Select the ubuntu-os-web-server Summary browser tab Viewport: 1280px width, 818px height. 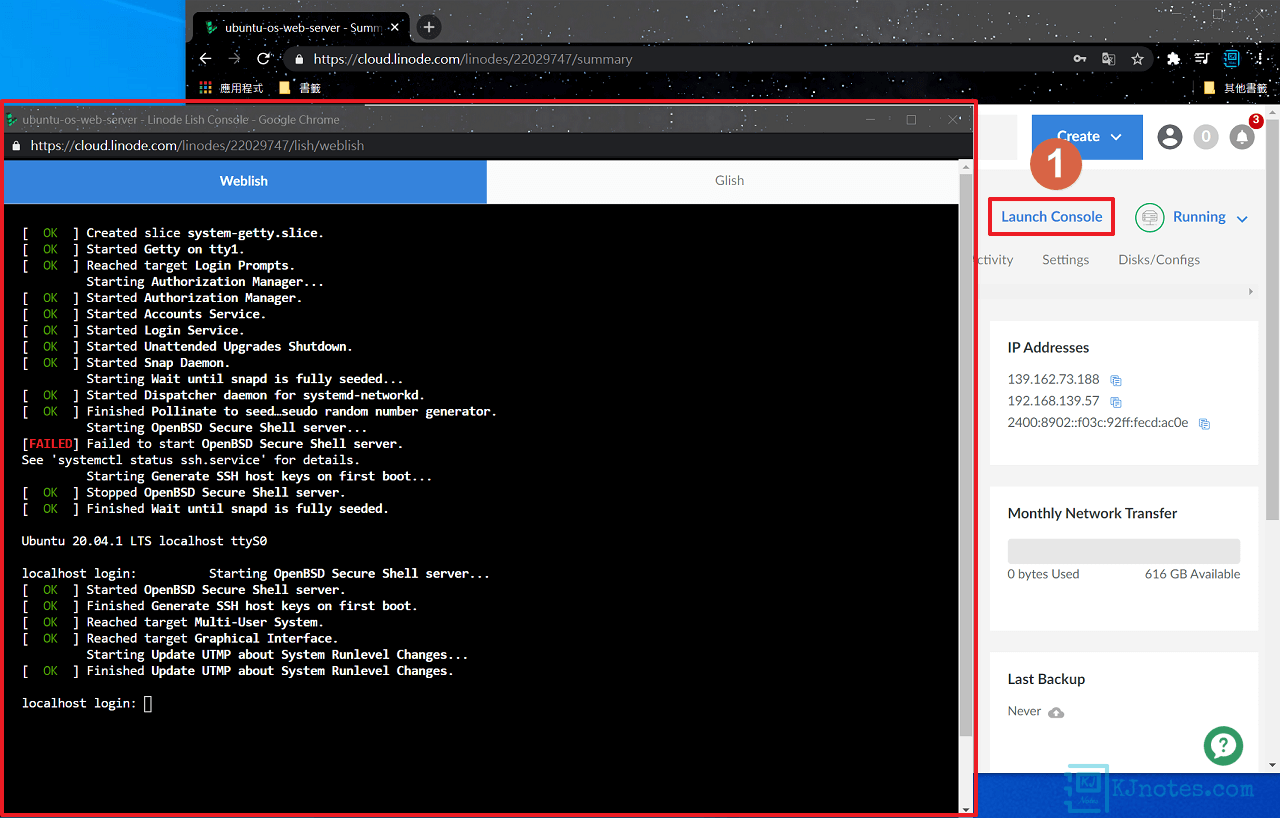click(300, 28)
